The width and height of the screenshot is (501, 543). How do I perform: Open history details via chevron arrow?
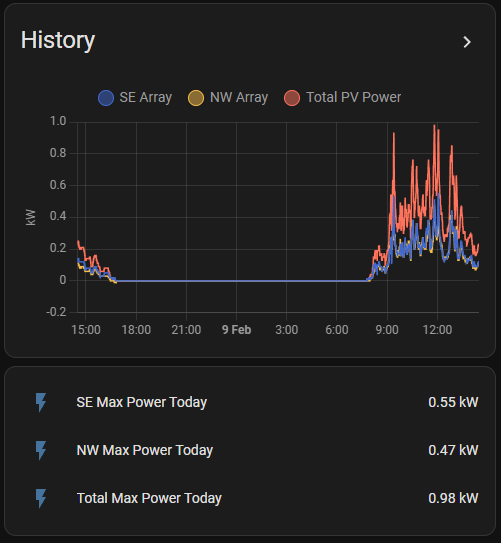[467, 42]
